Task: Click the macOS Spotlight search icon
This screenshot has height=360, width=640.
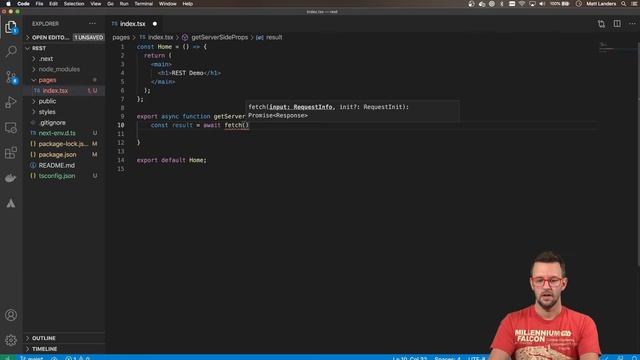Action: pyautogui.click(x=623, y=4)
